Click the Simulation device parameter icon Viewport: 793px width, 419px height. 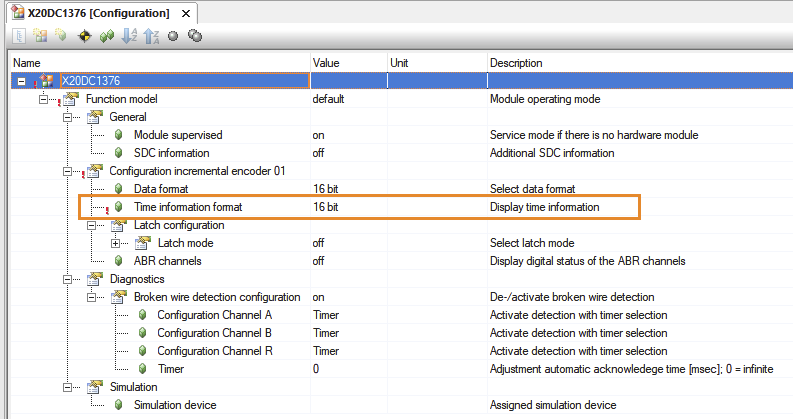pos(118,405)
